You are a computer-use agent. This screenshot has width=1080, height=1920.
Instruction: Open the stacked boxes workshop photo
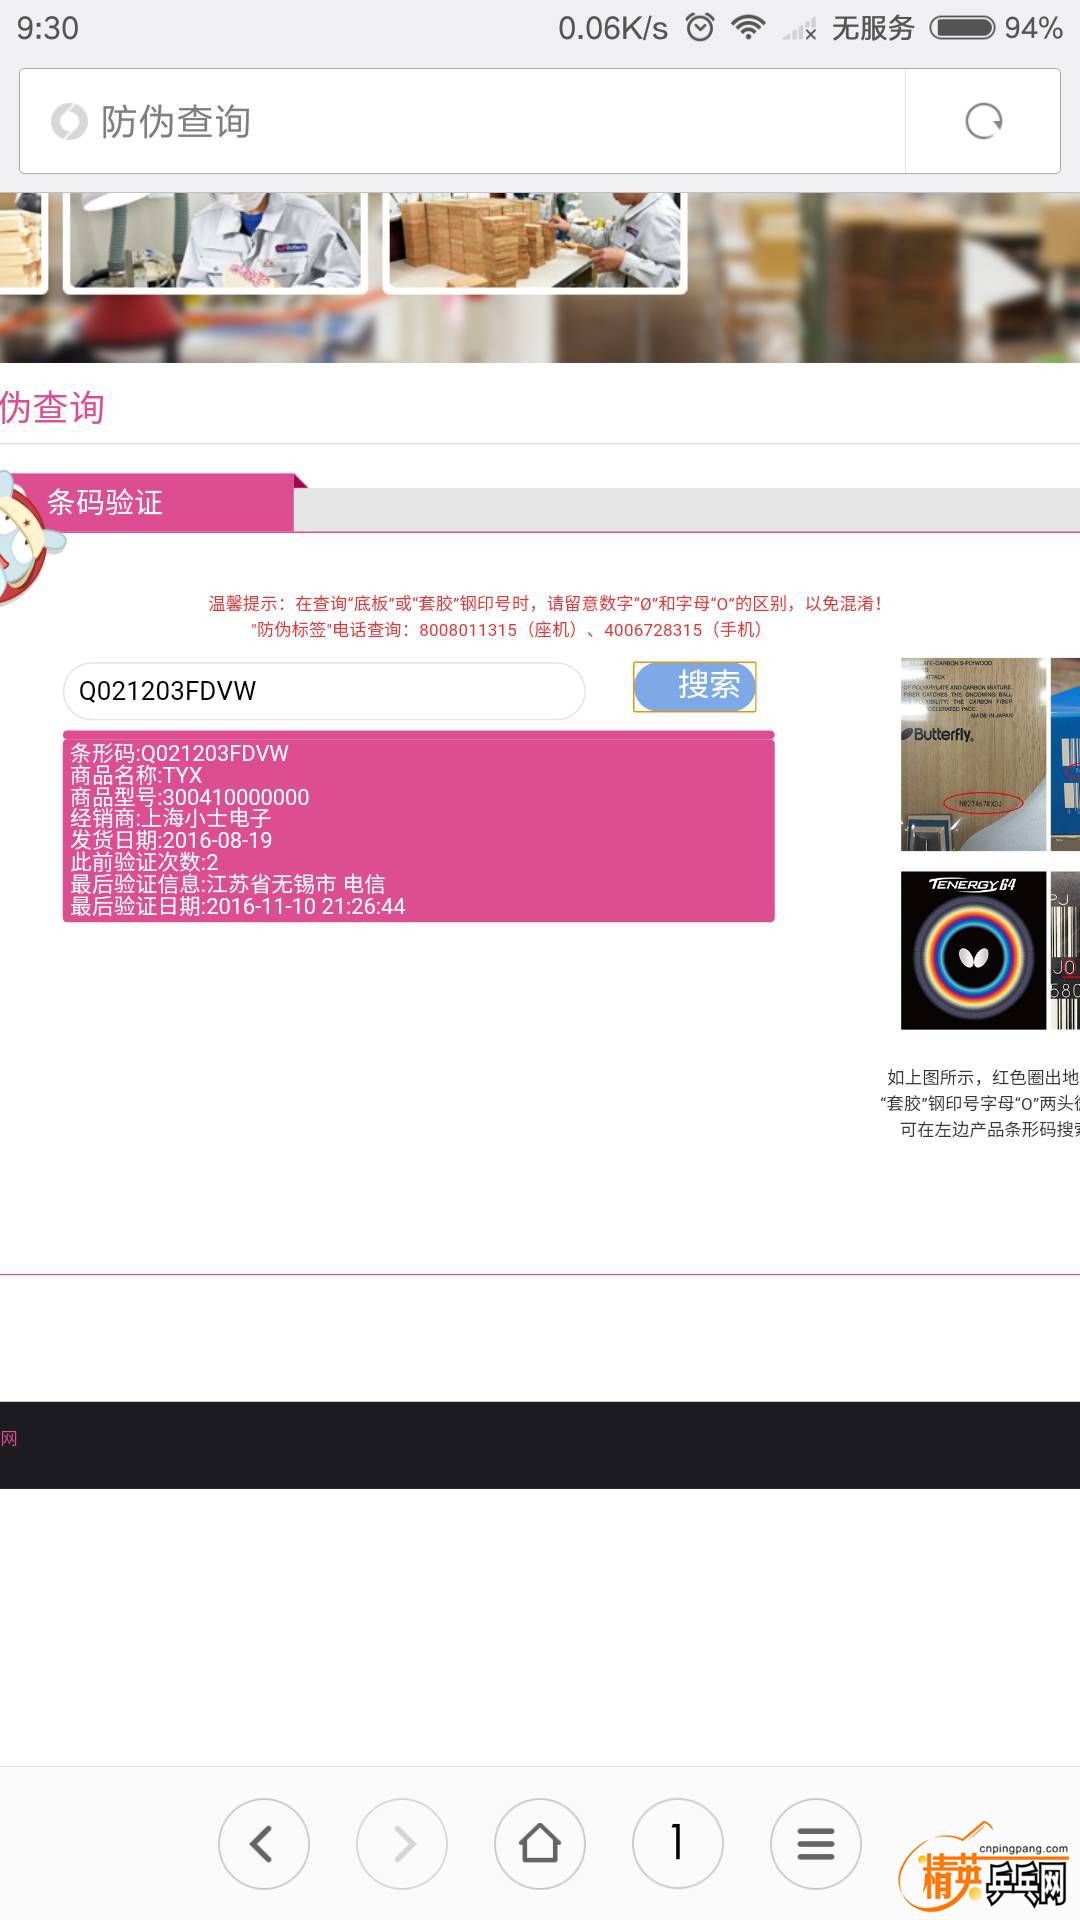point(535,241)
